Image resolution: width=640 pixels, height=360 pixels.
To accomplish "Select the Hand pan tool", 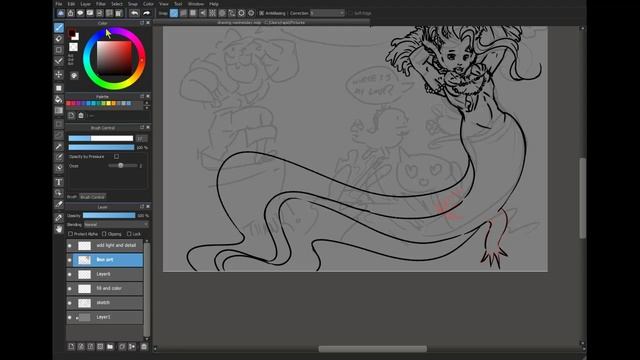I will click(x=59, y=229).
